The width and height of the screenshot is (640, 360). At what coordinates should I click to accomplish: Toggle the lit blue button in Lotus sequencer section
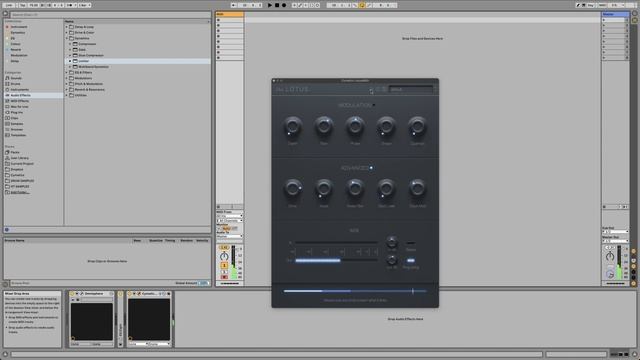(x=411, y=260)
